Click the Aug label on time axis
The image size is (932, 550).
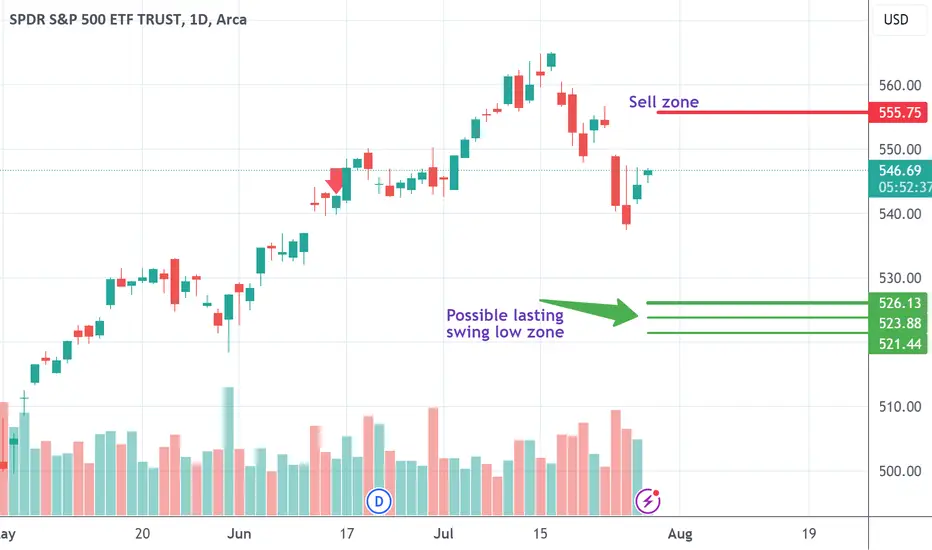[680, 534]
